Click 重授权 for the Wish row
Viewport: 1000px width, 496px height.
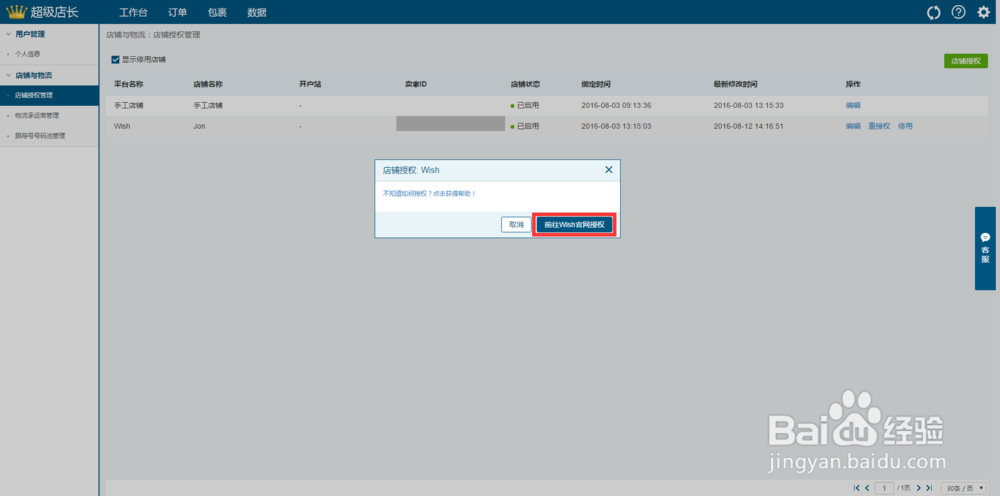[879, 126]
